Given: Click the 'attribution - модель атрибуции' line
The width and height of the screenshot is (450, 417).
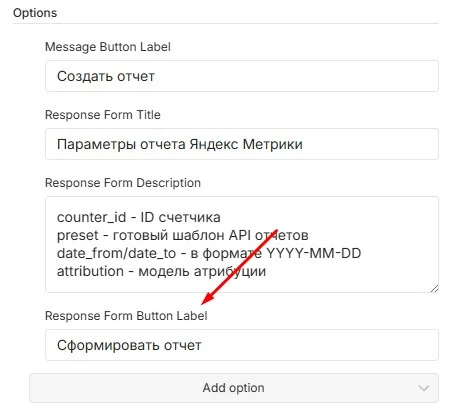Looking at the screenshot, I should click(x=161, y=271).
